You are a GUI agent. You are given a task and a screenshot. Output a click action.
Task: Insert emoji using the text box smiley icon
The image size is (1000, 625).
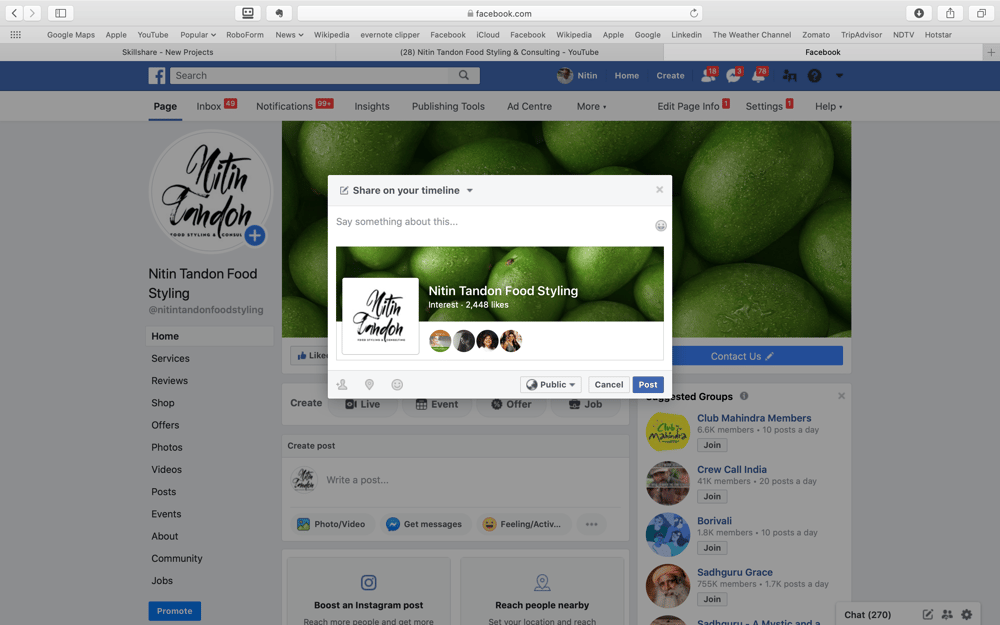(x=661, y=225)
